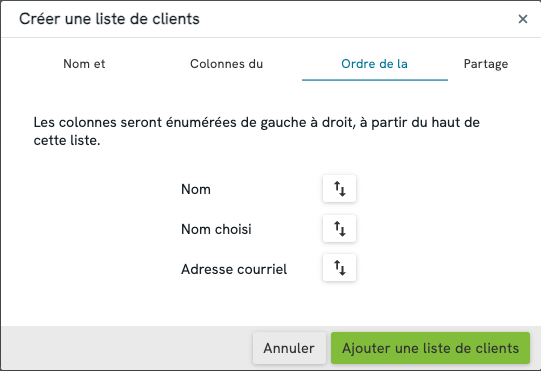Click the Annuler button
Image resolution: width=541 pixels, height=371 pixels.
(289, 348)
